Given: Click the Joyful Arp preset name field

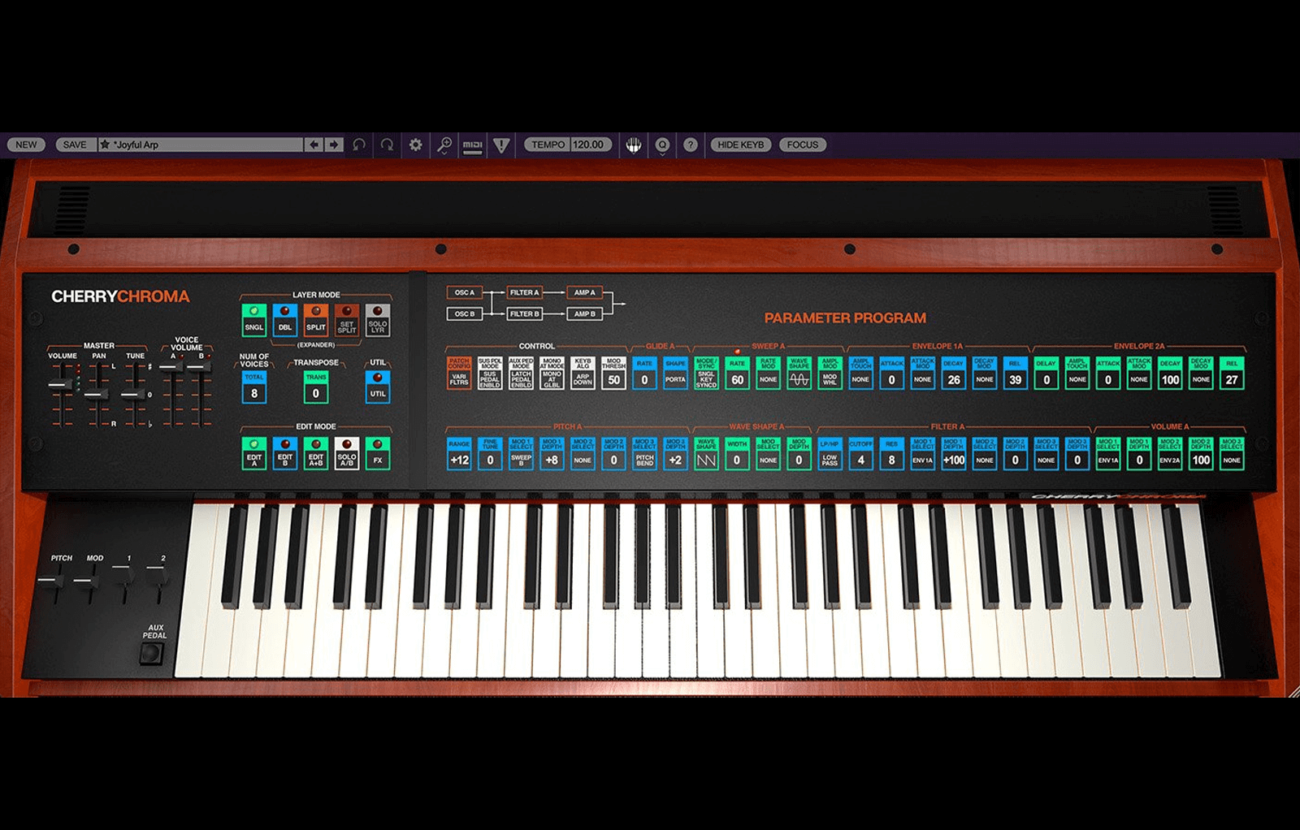Looking at the screenshot, I should click(x=200, y=145).
